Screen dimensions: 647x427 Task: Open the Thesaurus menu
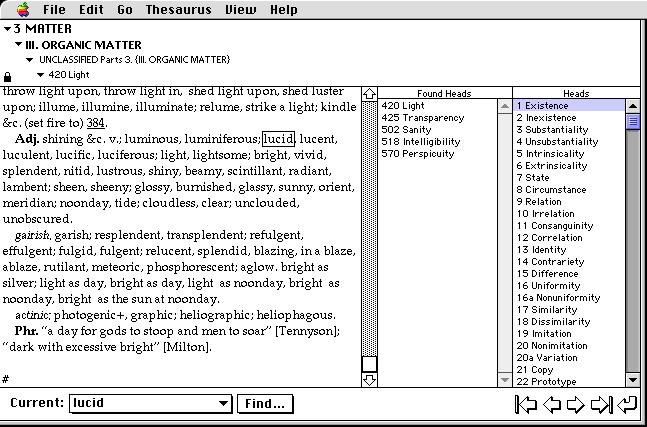179,9
